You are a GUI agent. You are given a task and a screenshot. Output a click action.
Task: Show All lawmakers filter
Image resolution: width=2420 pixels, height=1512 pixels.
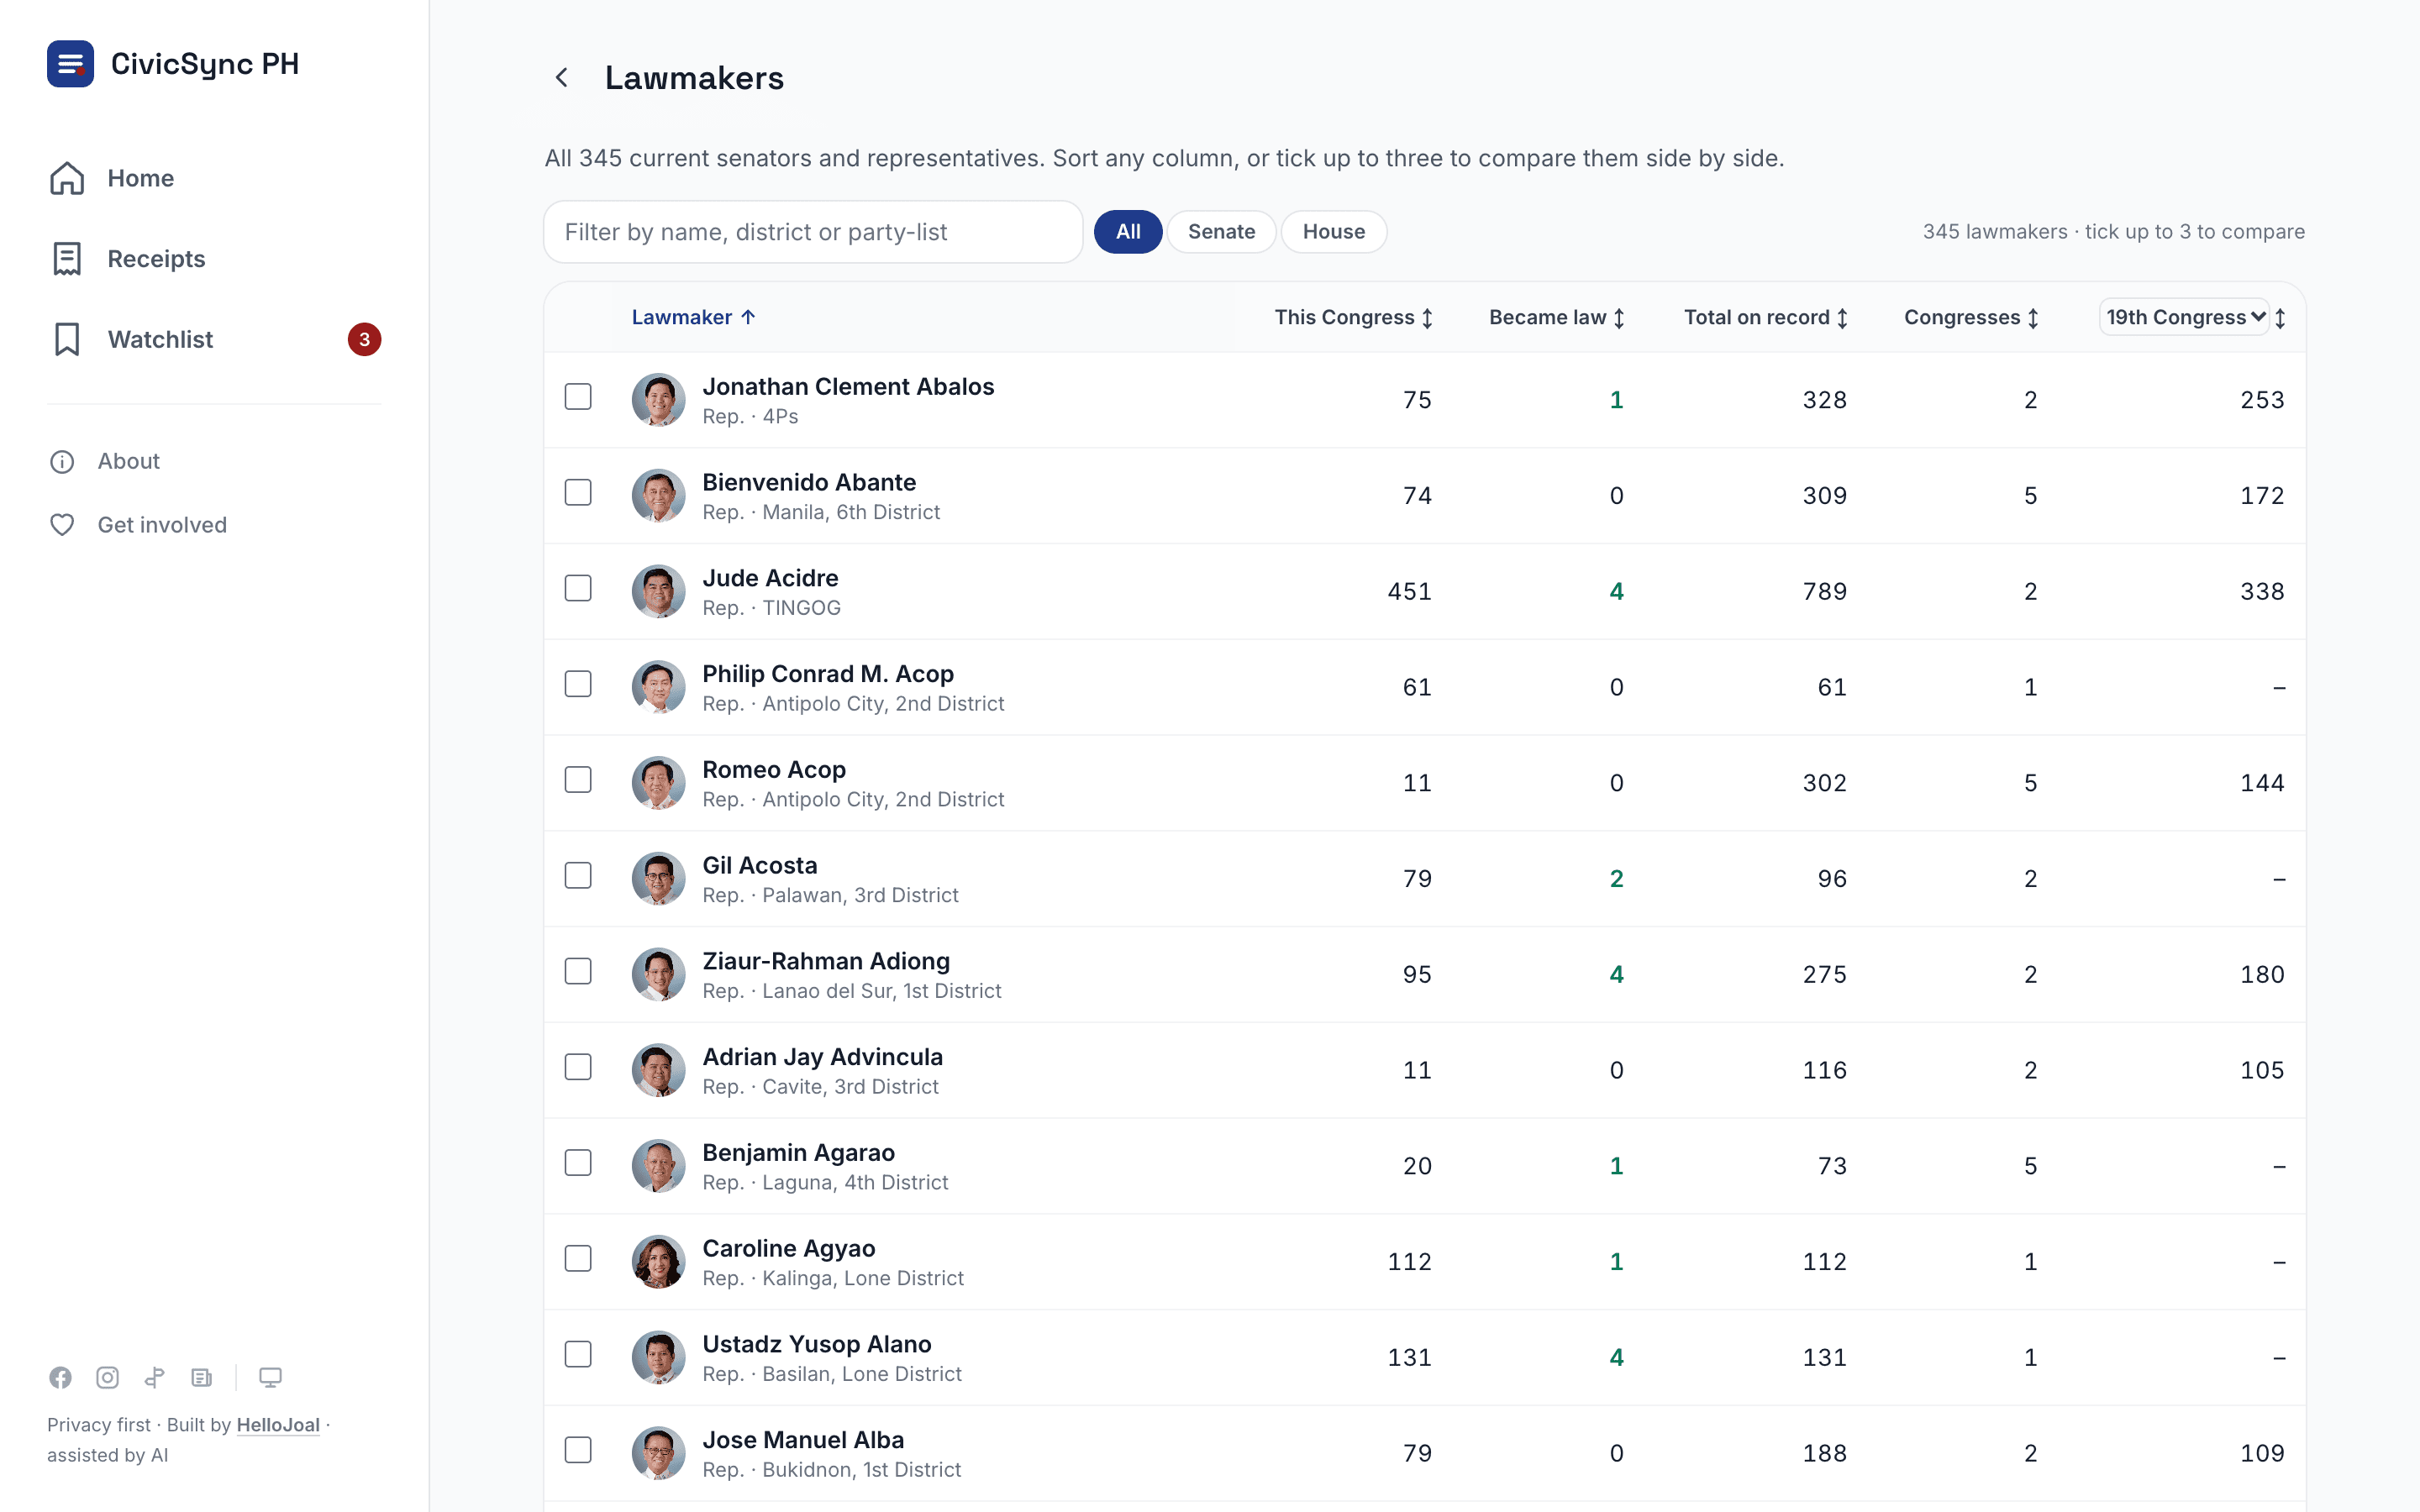[x=1128, y=232]
